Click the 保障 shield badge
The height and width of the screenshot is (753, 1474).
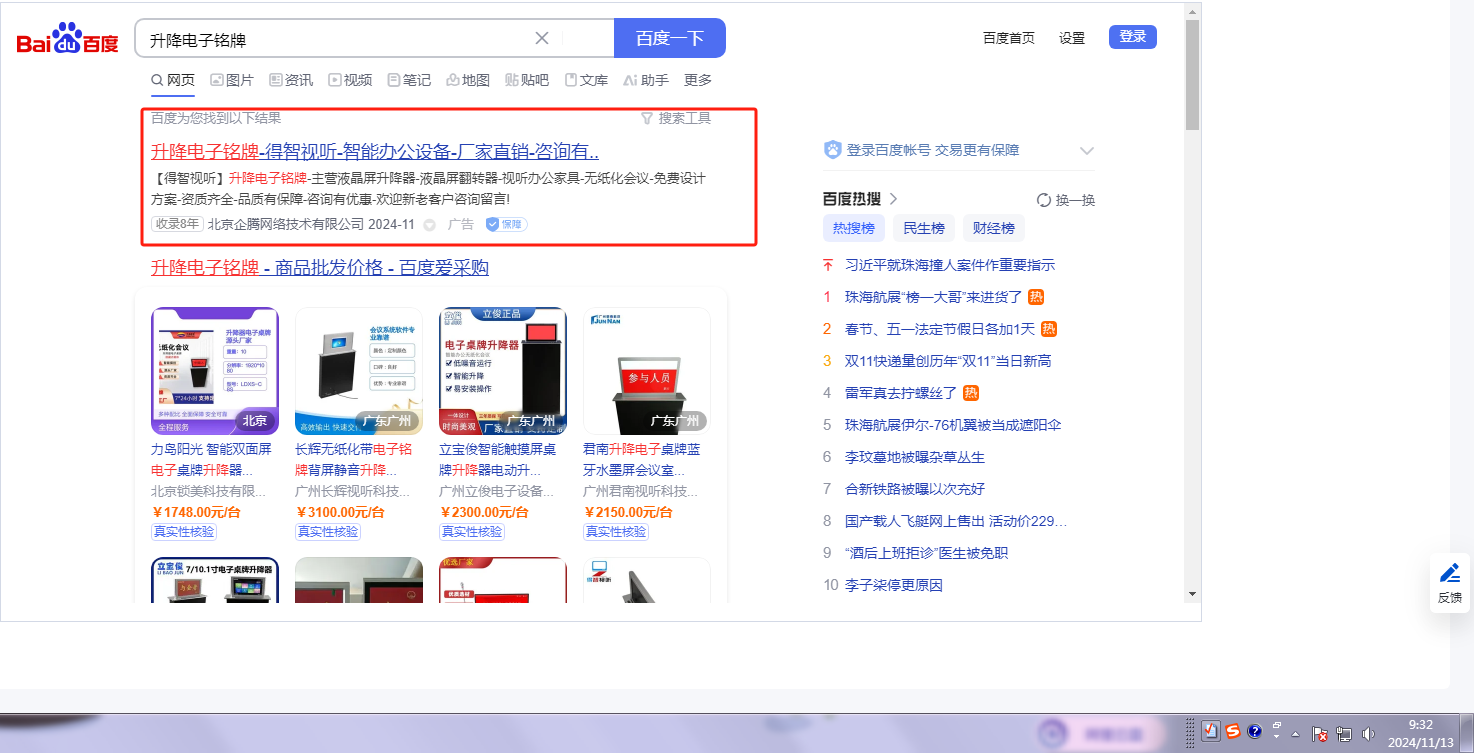pos(506,224)
